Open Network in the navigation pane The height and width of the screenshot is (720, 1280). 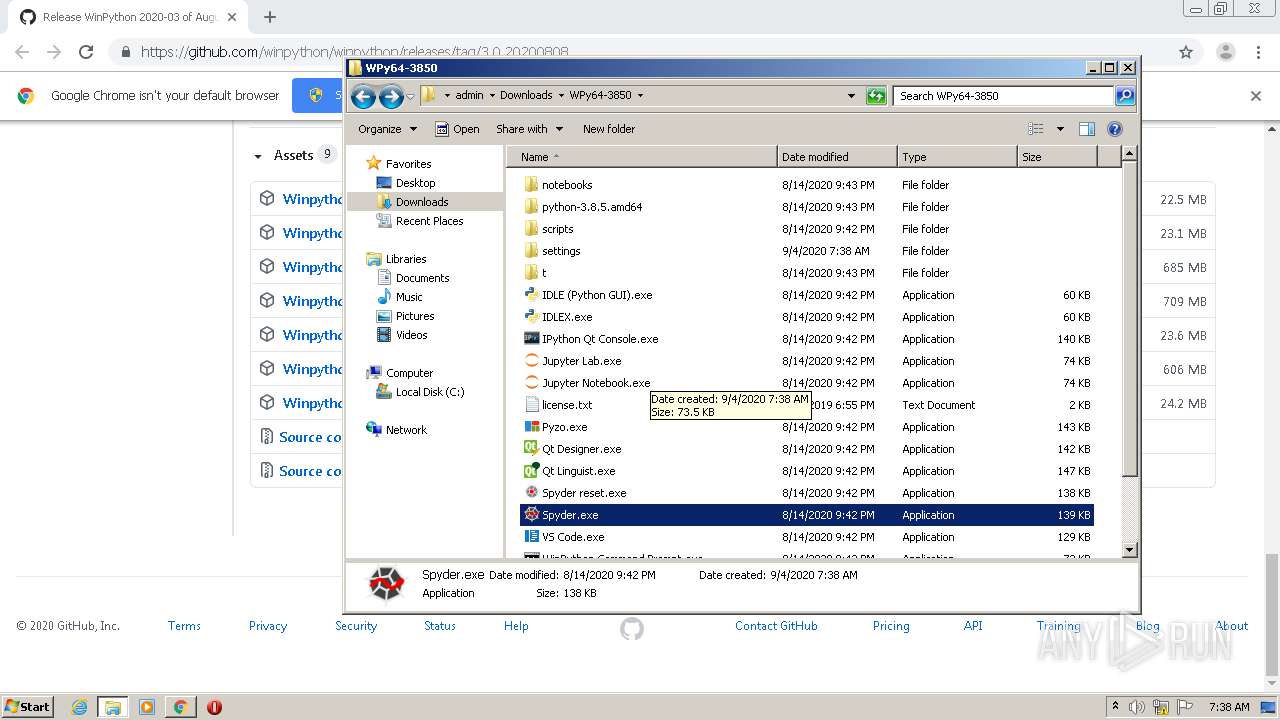[406, 430]
